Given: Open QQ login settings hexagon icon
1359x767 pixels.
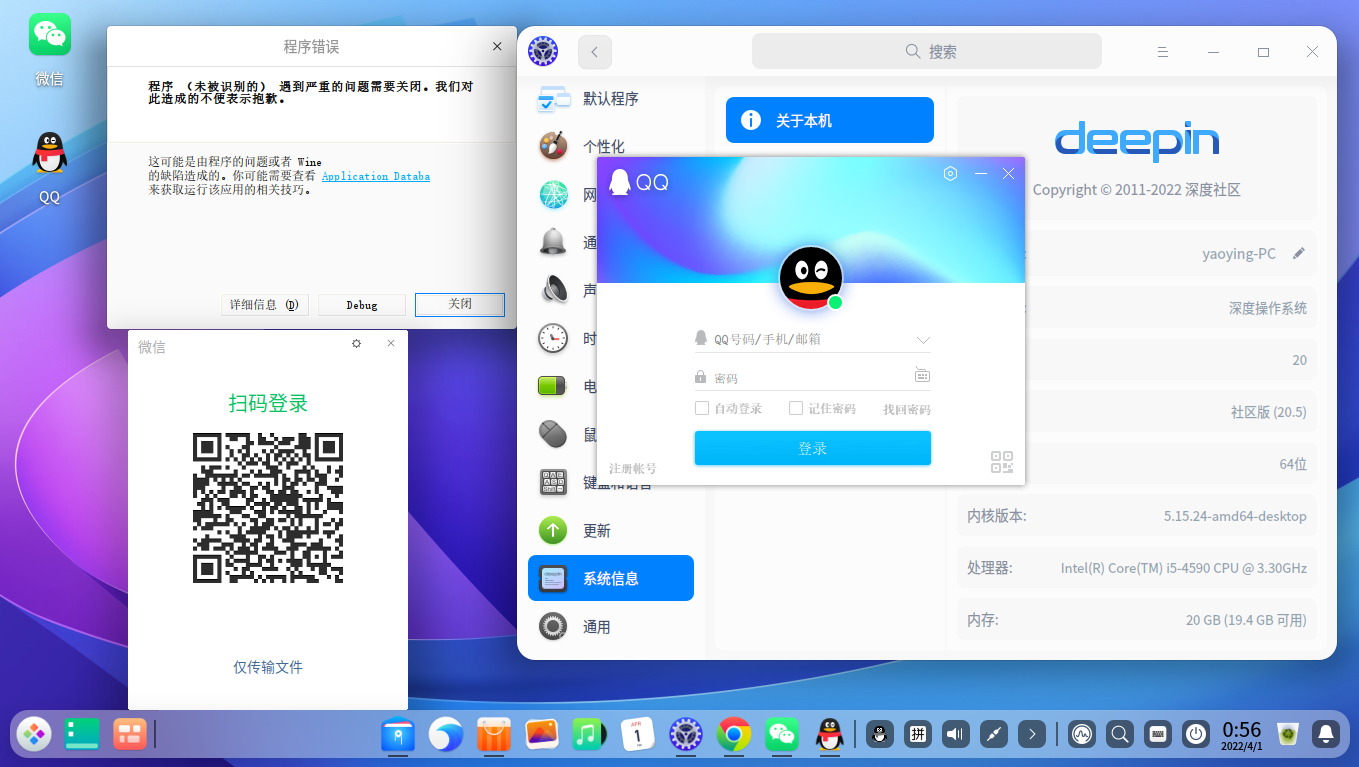Looking at the screenshot, I should click(x=950, y=174).
